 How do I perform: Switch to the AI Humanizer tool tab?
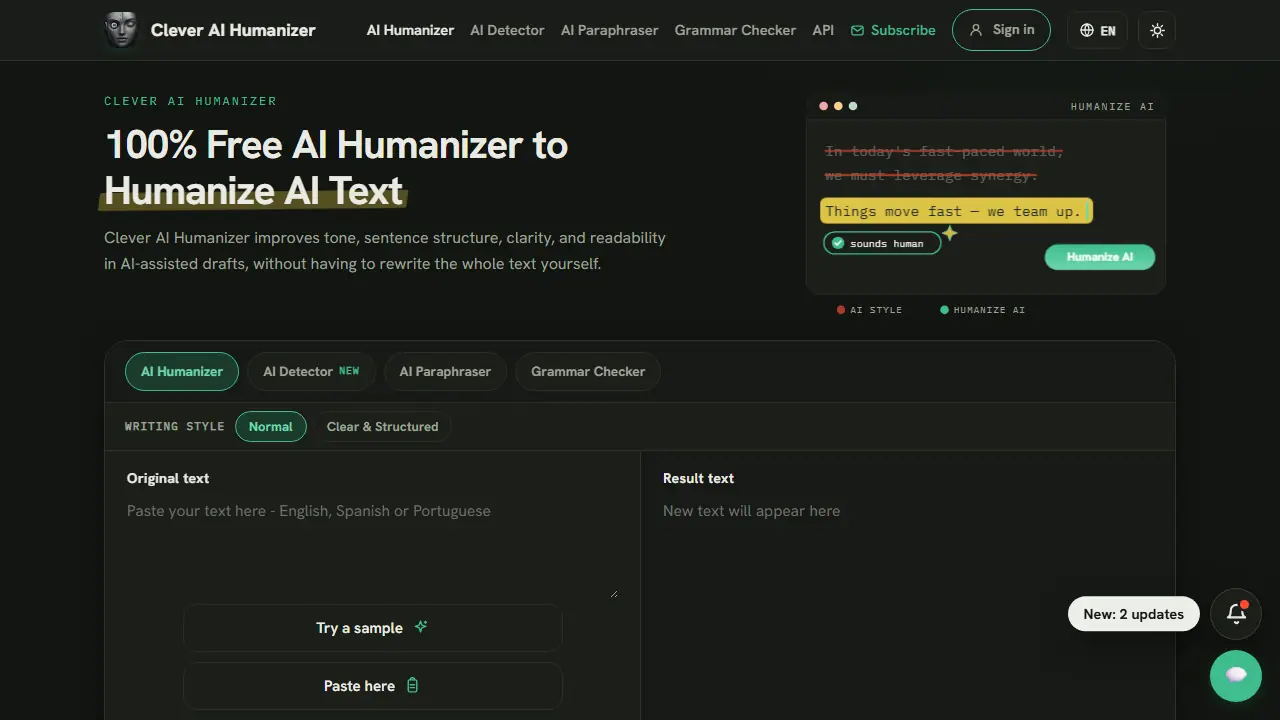tap(182, 371)
